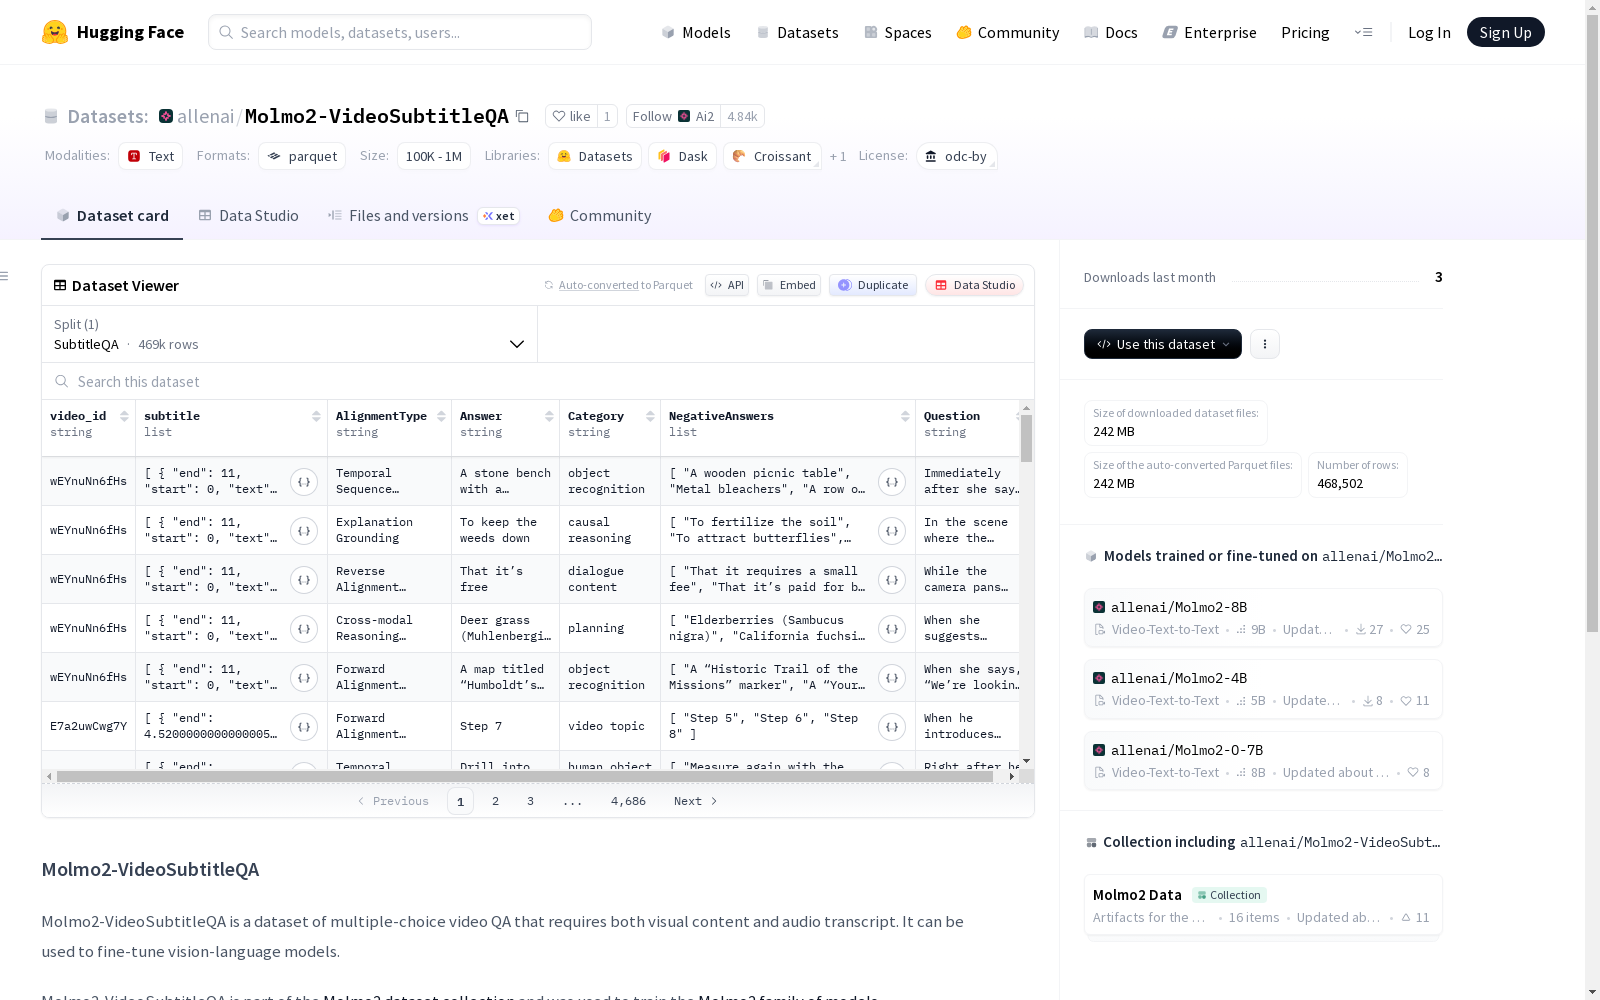This screenshot has width=1600, height=1000.
Task: Open Data Studio from the viewer header
Action: coord(975,285)
